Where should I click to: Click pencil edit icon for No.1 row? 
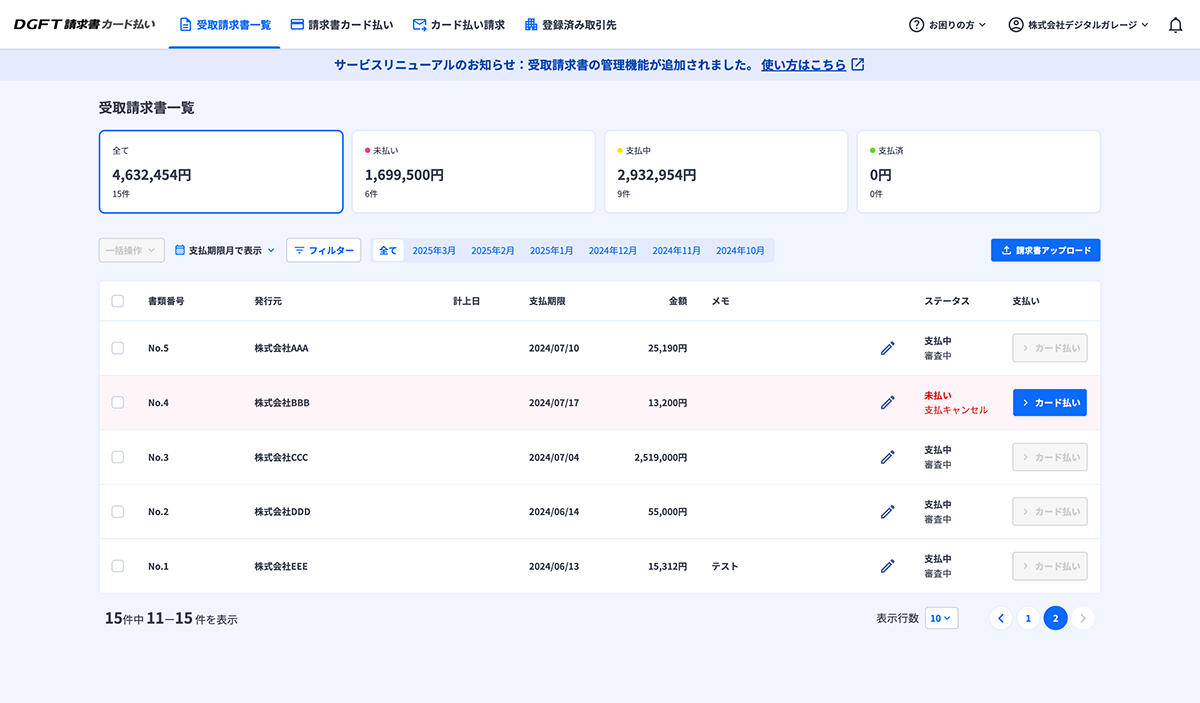coord(887,566)
